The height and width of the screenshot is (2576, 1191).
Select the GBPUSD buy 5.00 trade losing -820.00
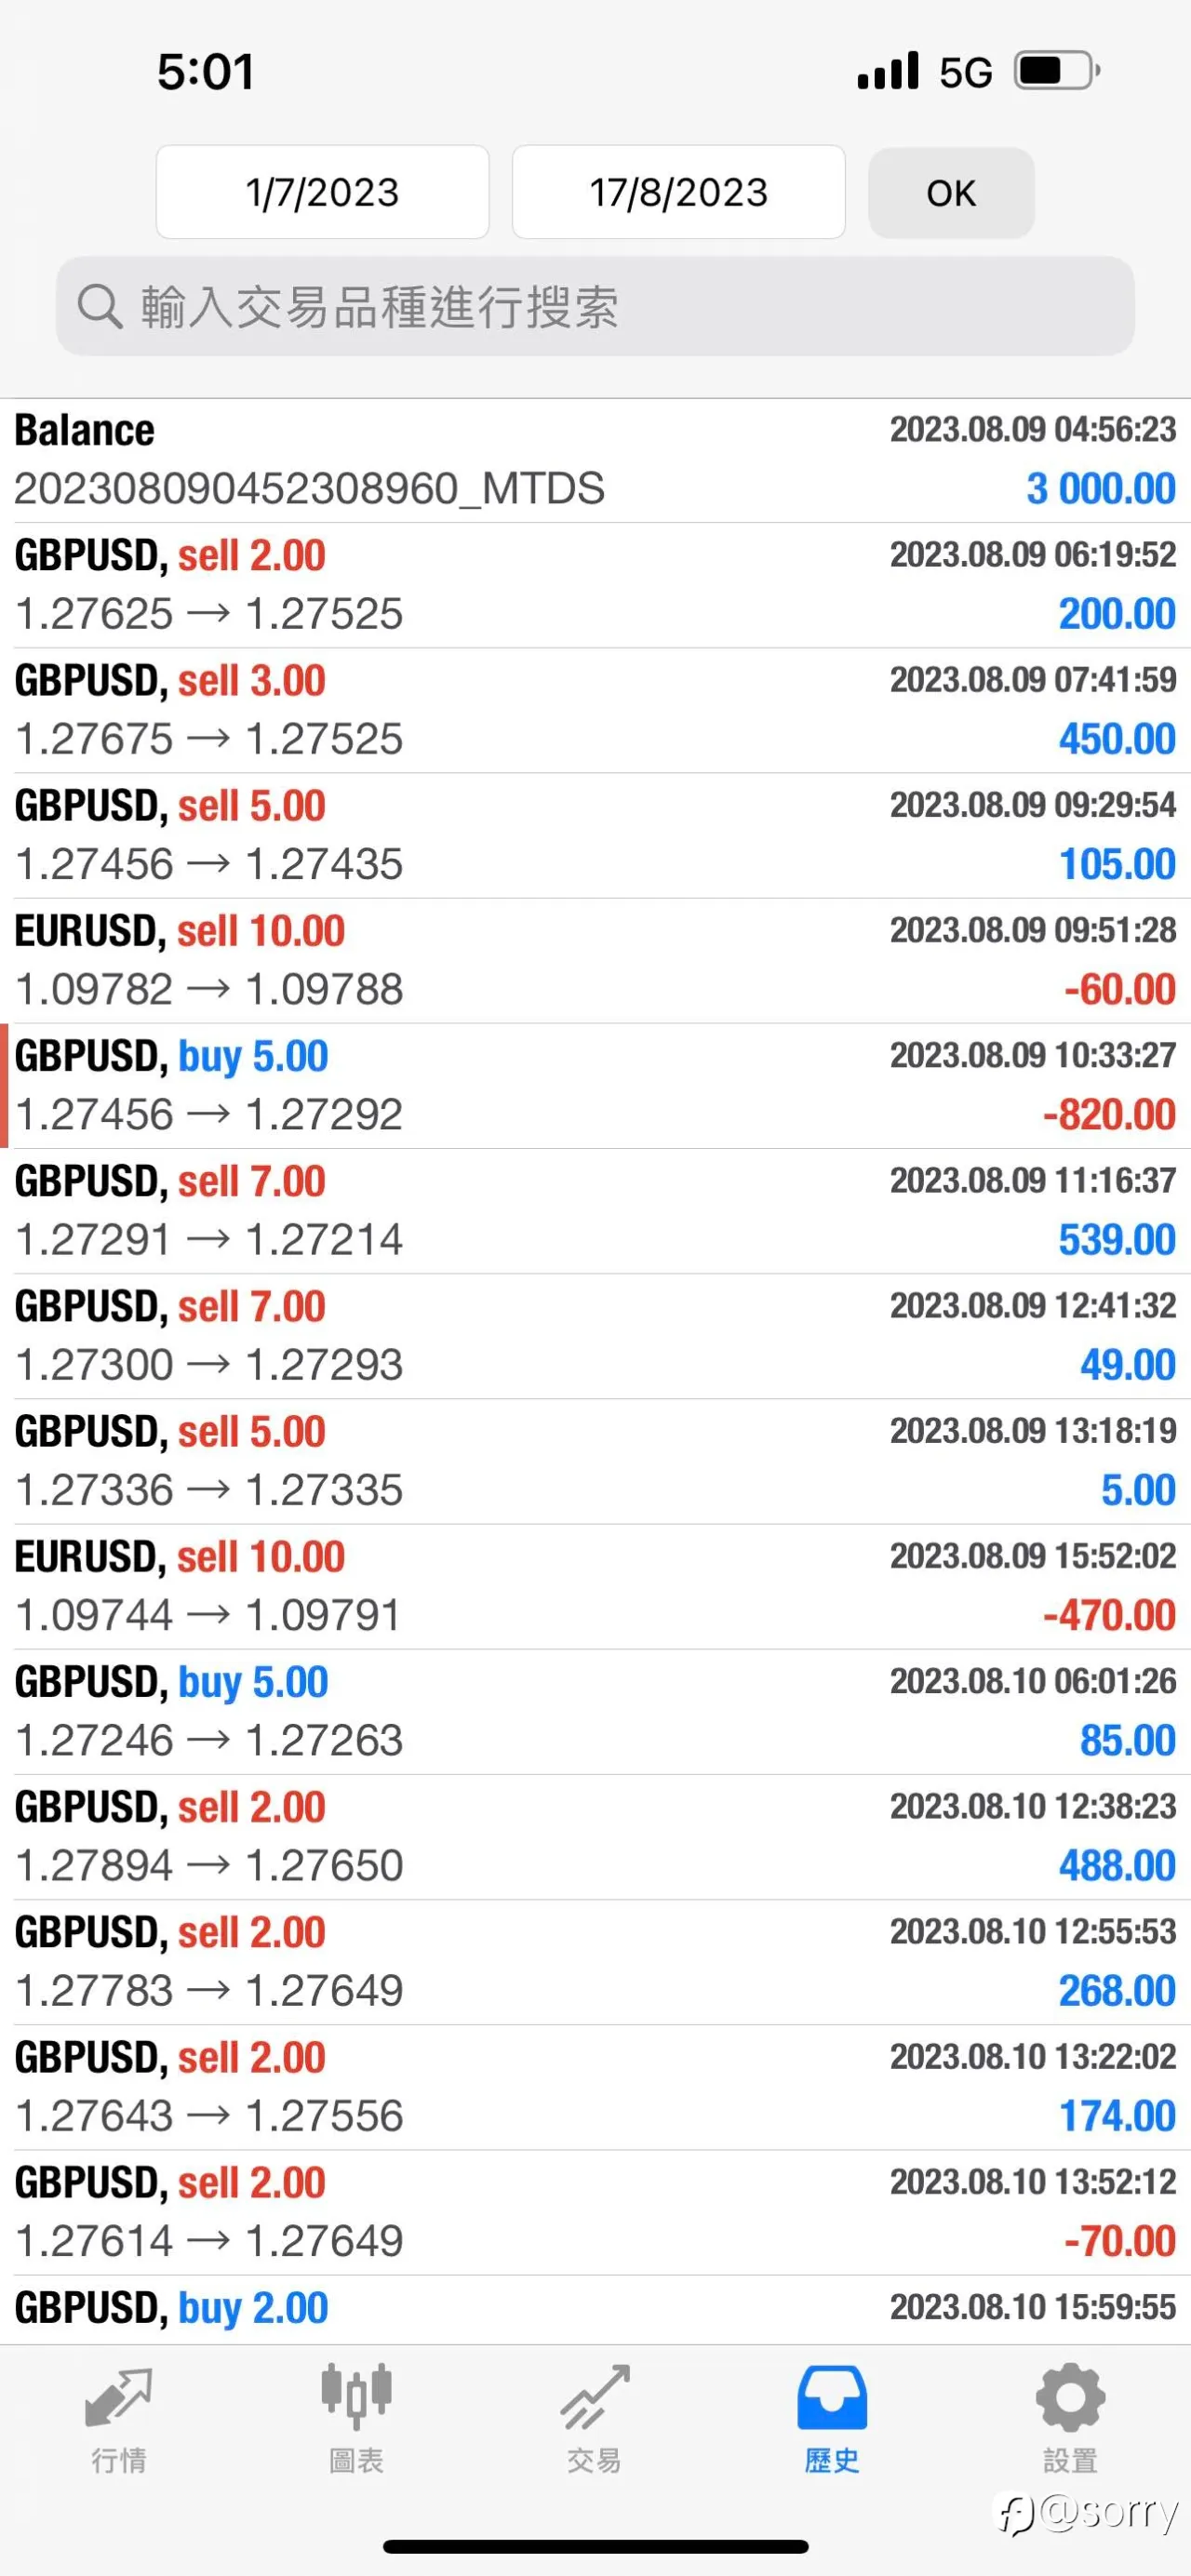pyautogui.click(x=595, y=1085)
